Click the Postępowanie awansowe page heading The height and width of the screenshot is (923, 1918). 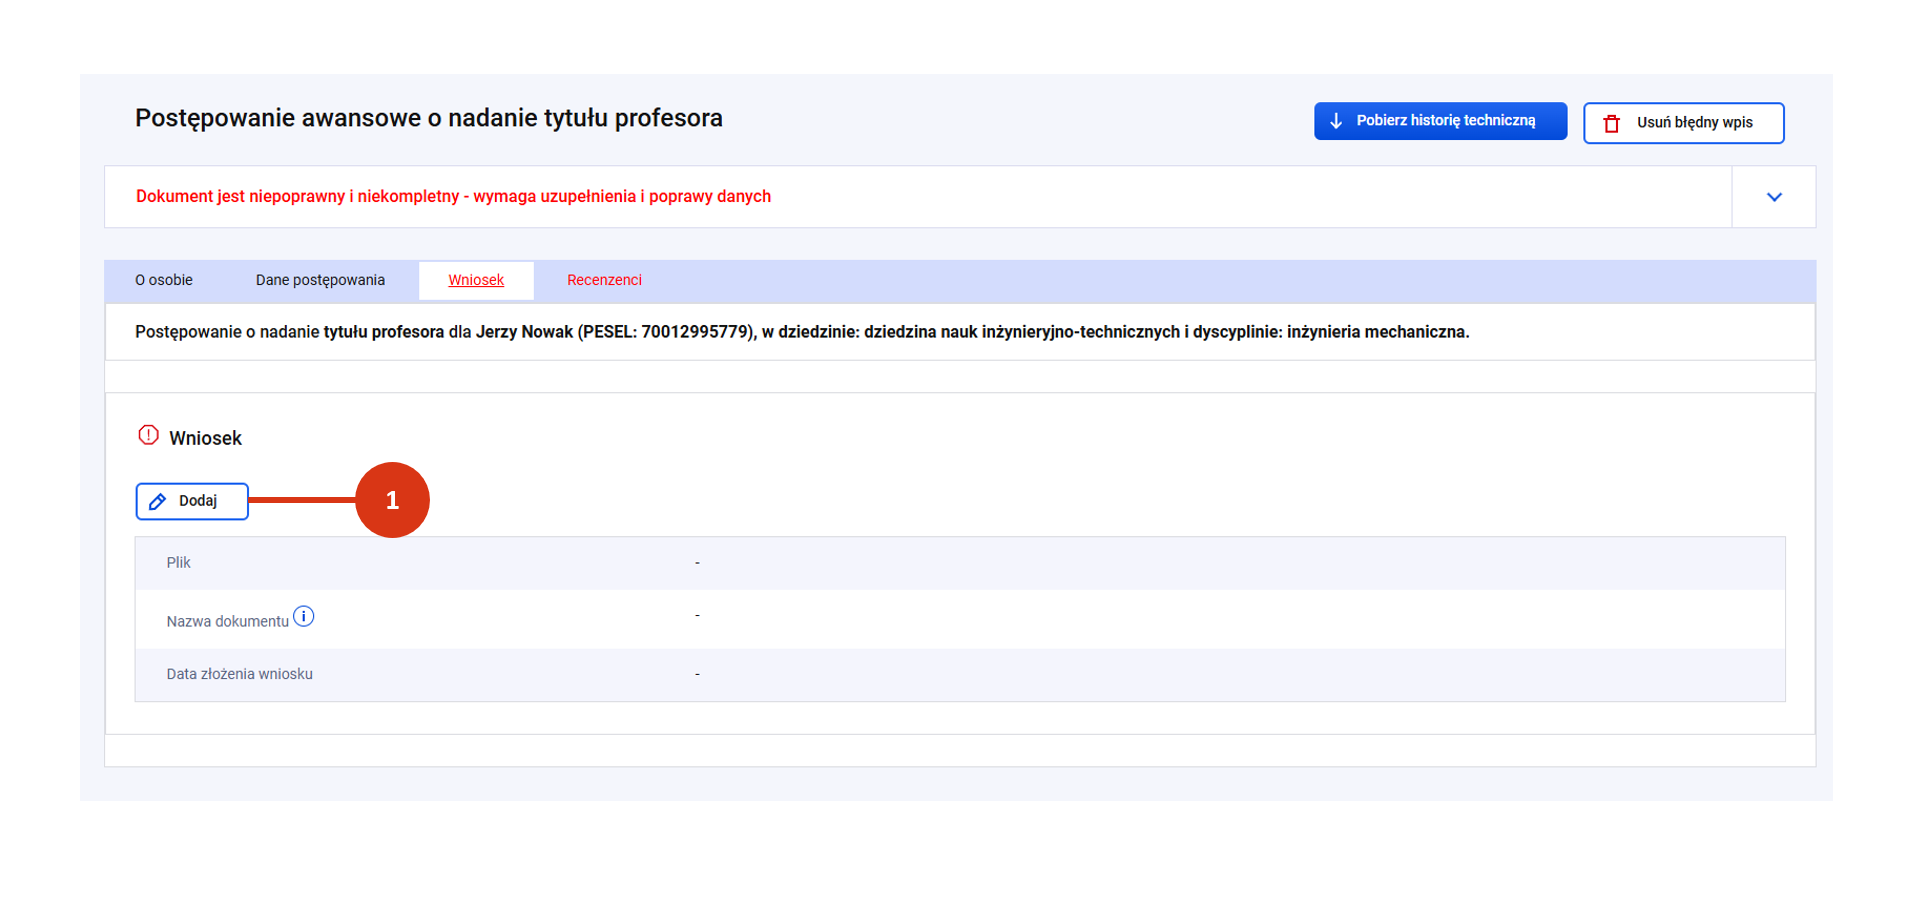[x=429, y=118]
